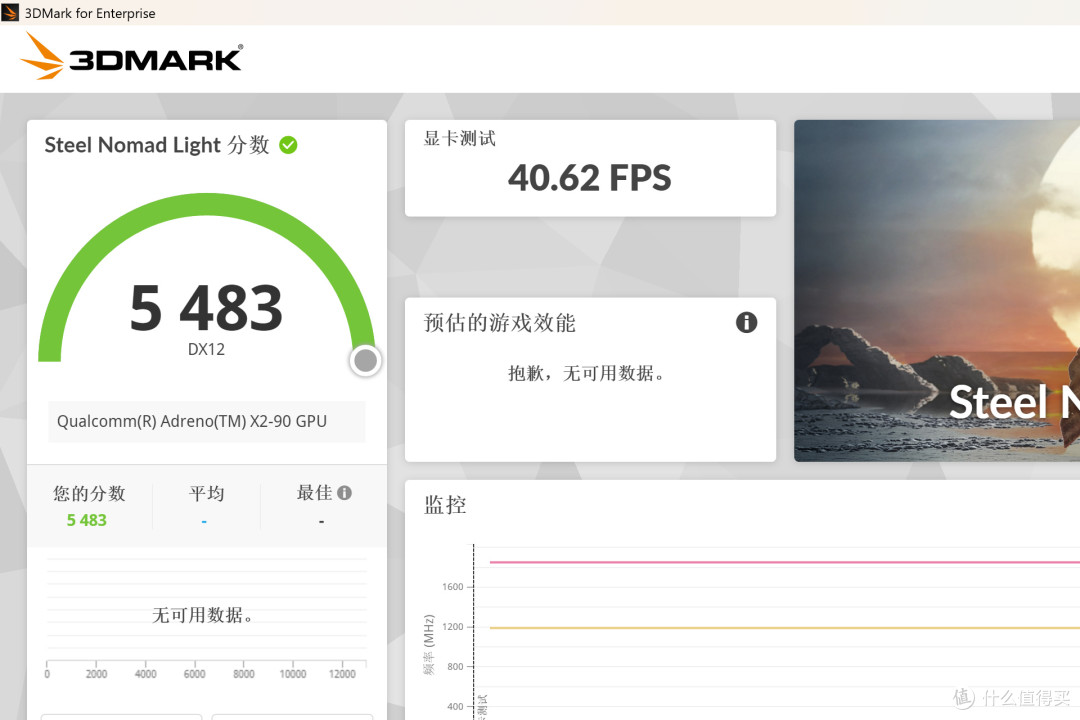Select the Qualcomm(R) Adreno(TM) X2-90 GPU label
This screenshot has width=1080, height=720.
click(192, 421)
